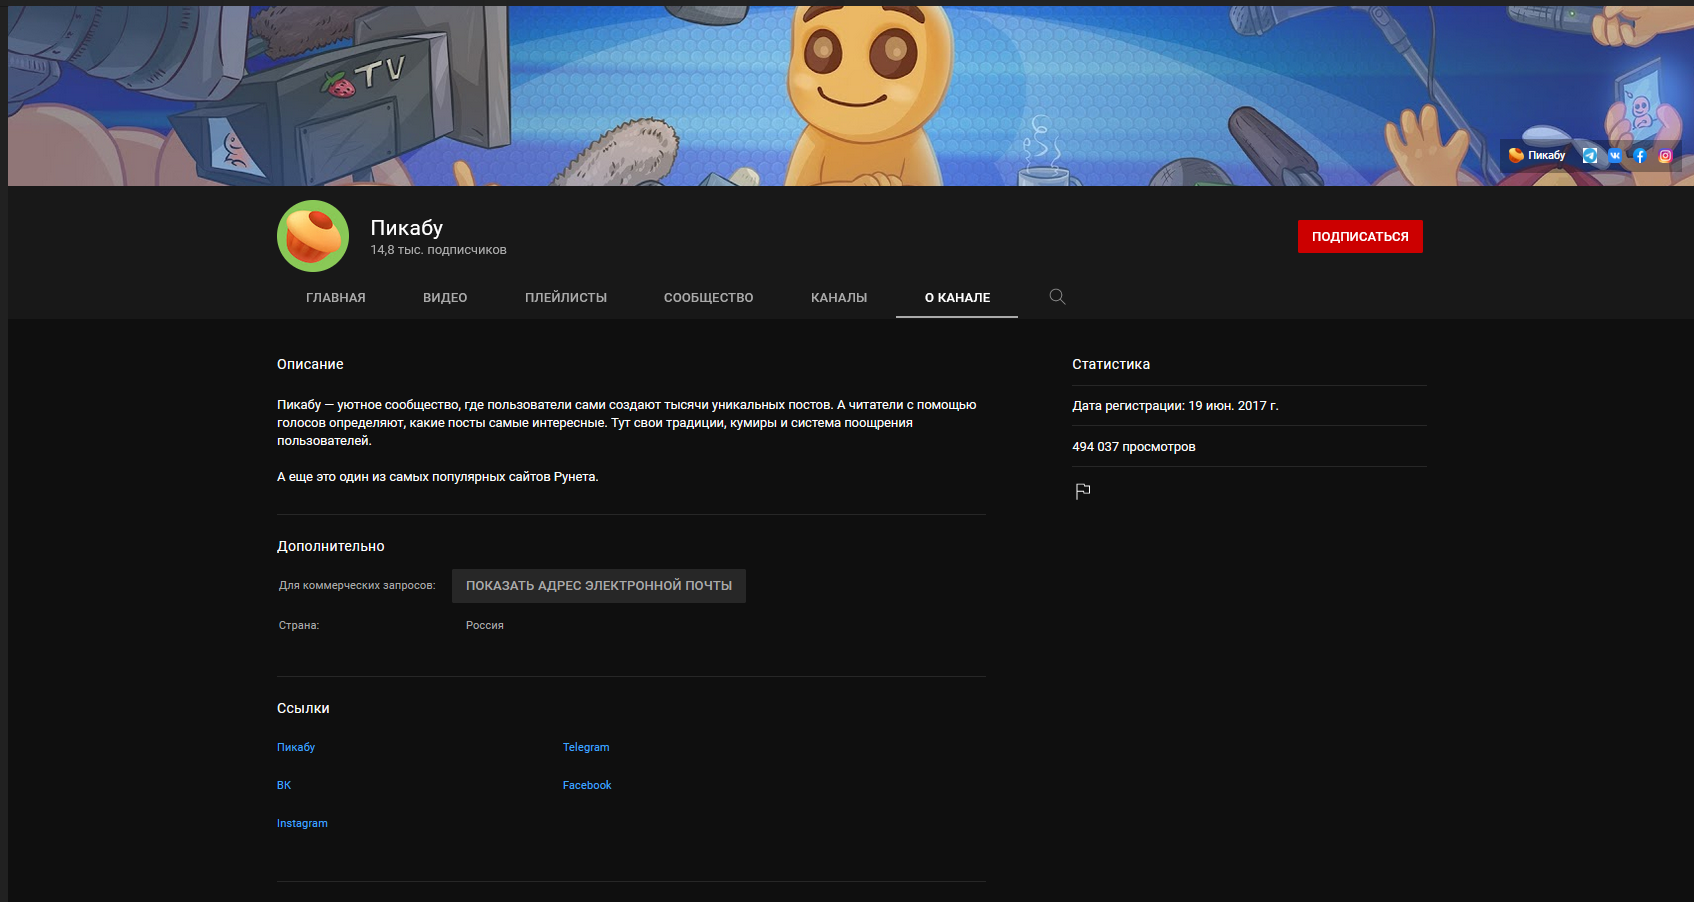
Task: Subscribe with the ПОДПИСАТЬСЯ button
Action: coord(1360,237)
